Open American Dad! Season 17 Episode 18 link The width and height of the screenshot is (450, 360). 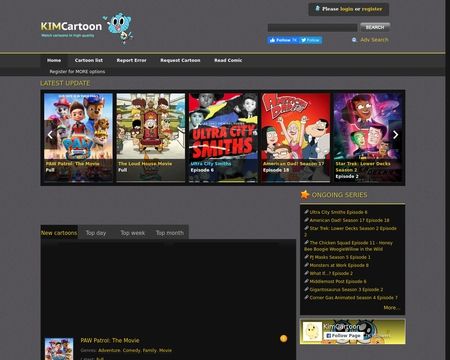(349, 220)
